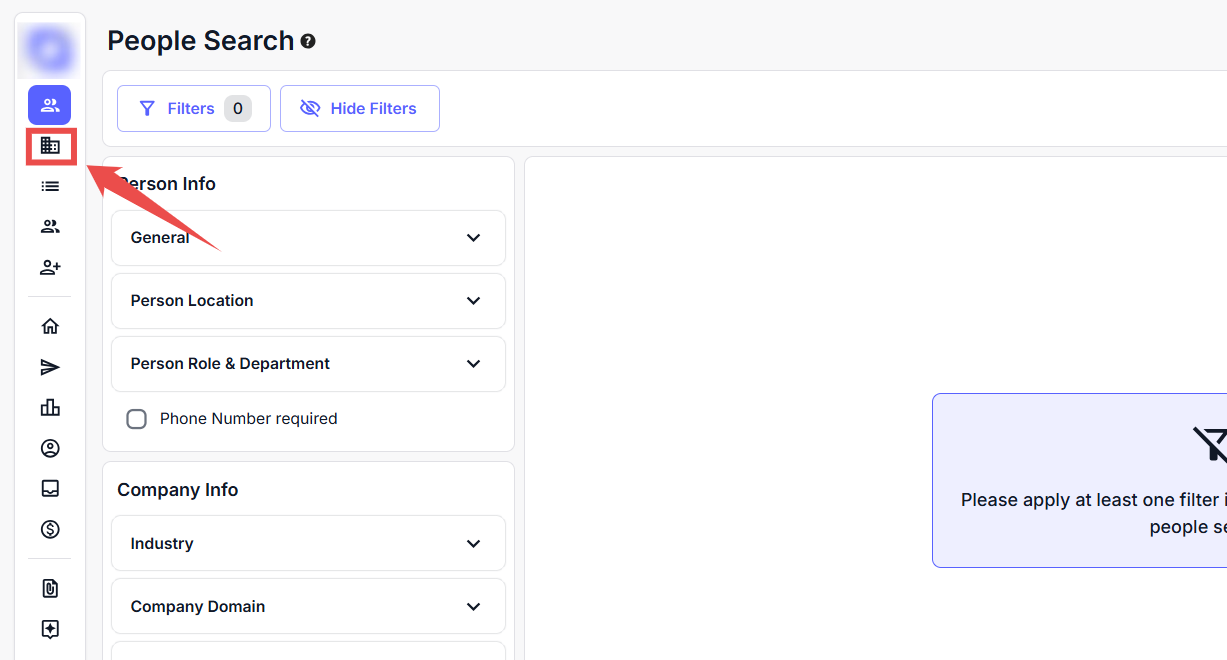Image resolution: width=1227 pixels, height=660 pixels.
Task: Click the dollar sign billing icon
Action: click(x=50, y=529)
